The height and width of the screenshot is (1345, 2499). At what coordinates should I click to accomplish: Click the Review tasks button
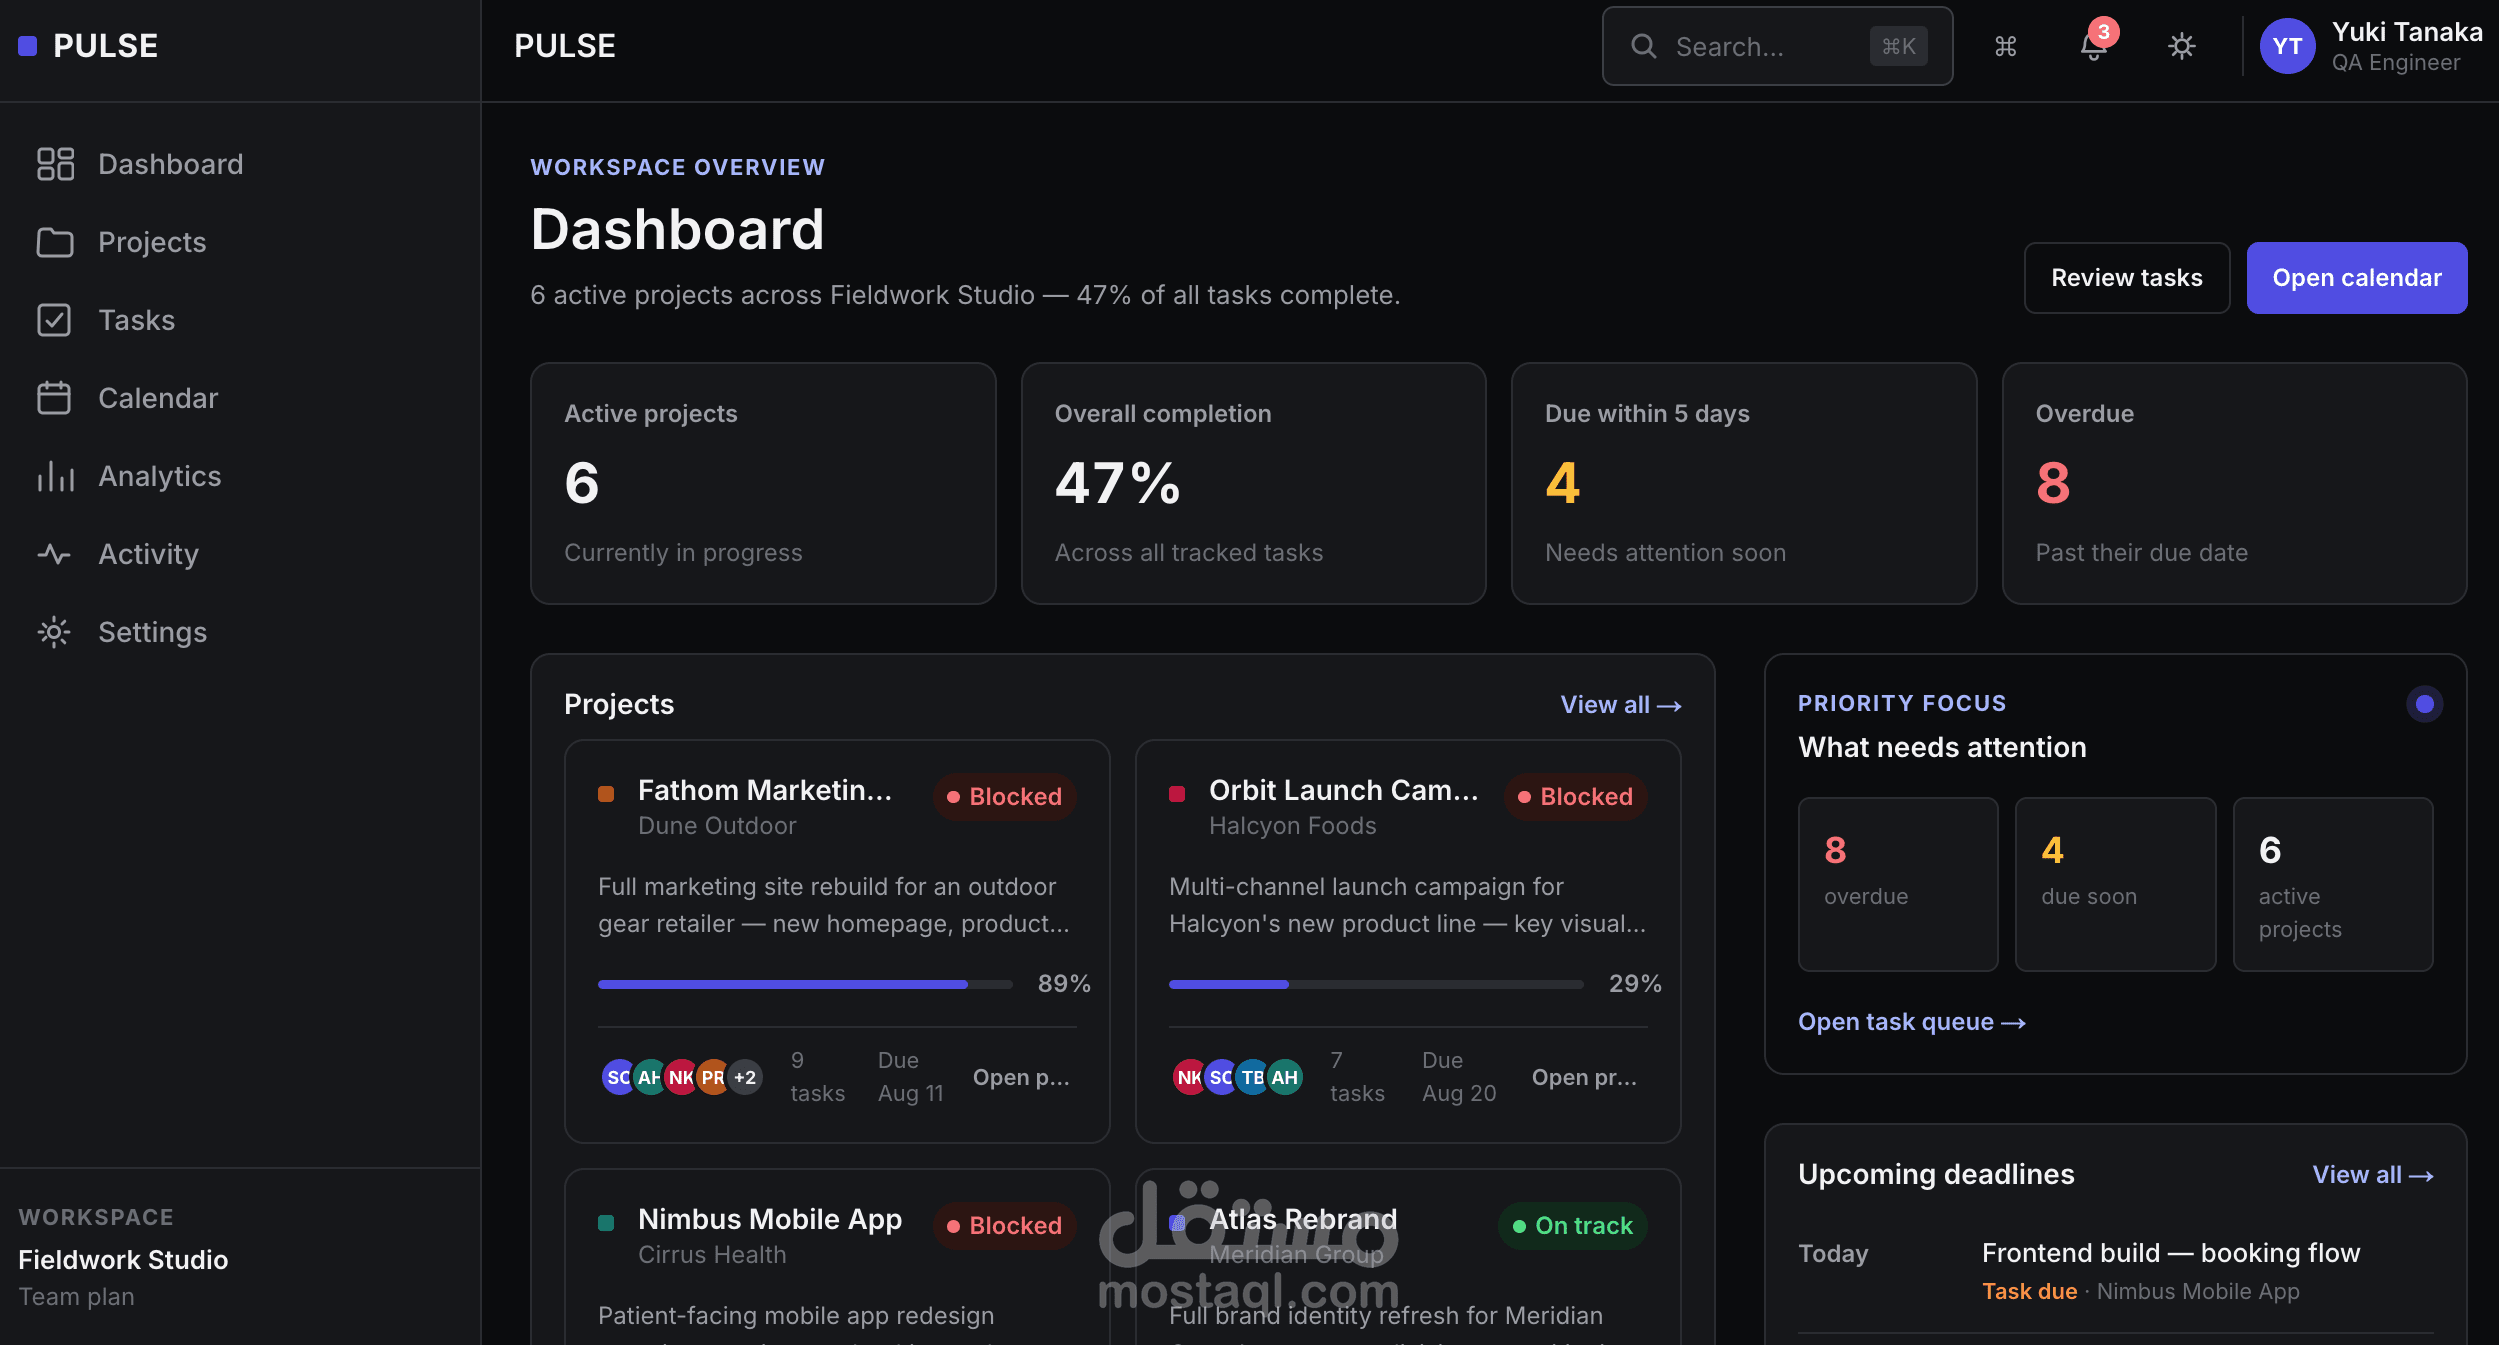click(x=2127, y=278)
